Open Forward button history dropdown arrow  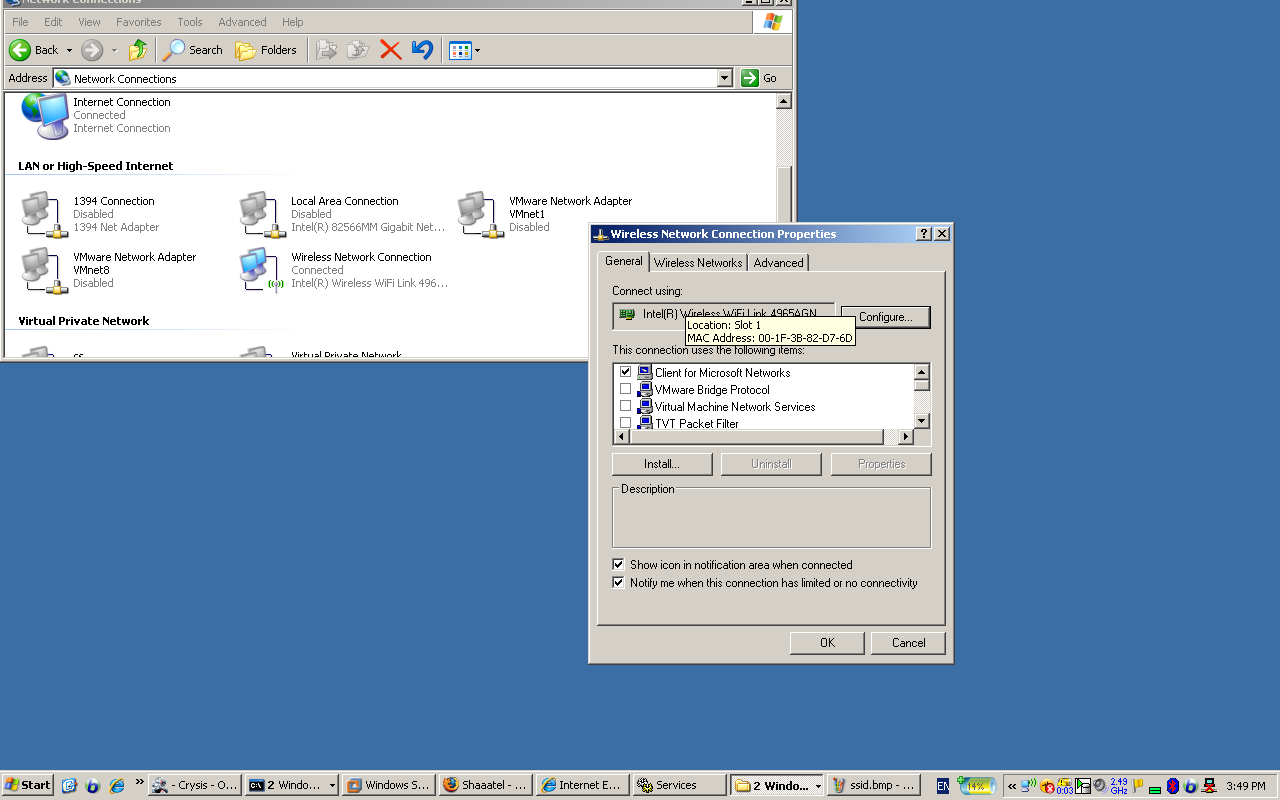coord(114,50)
